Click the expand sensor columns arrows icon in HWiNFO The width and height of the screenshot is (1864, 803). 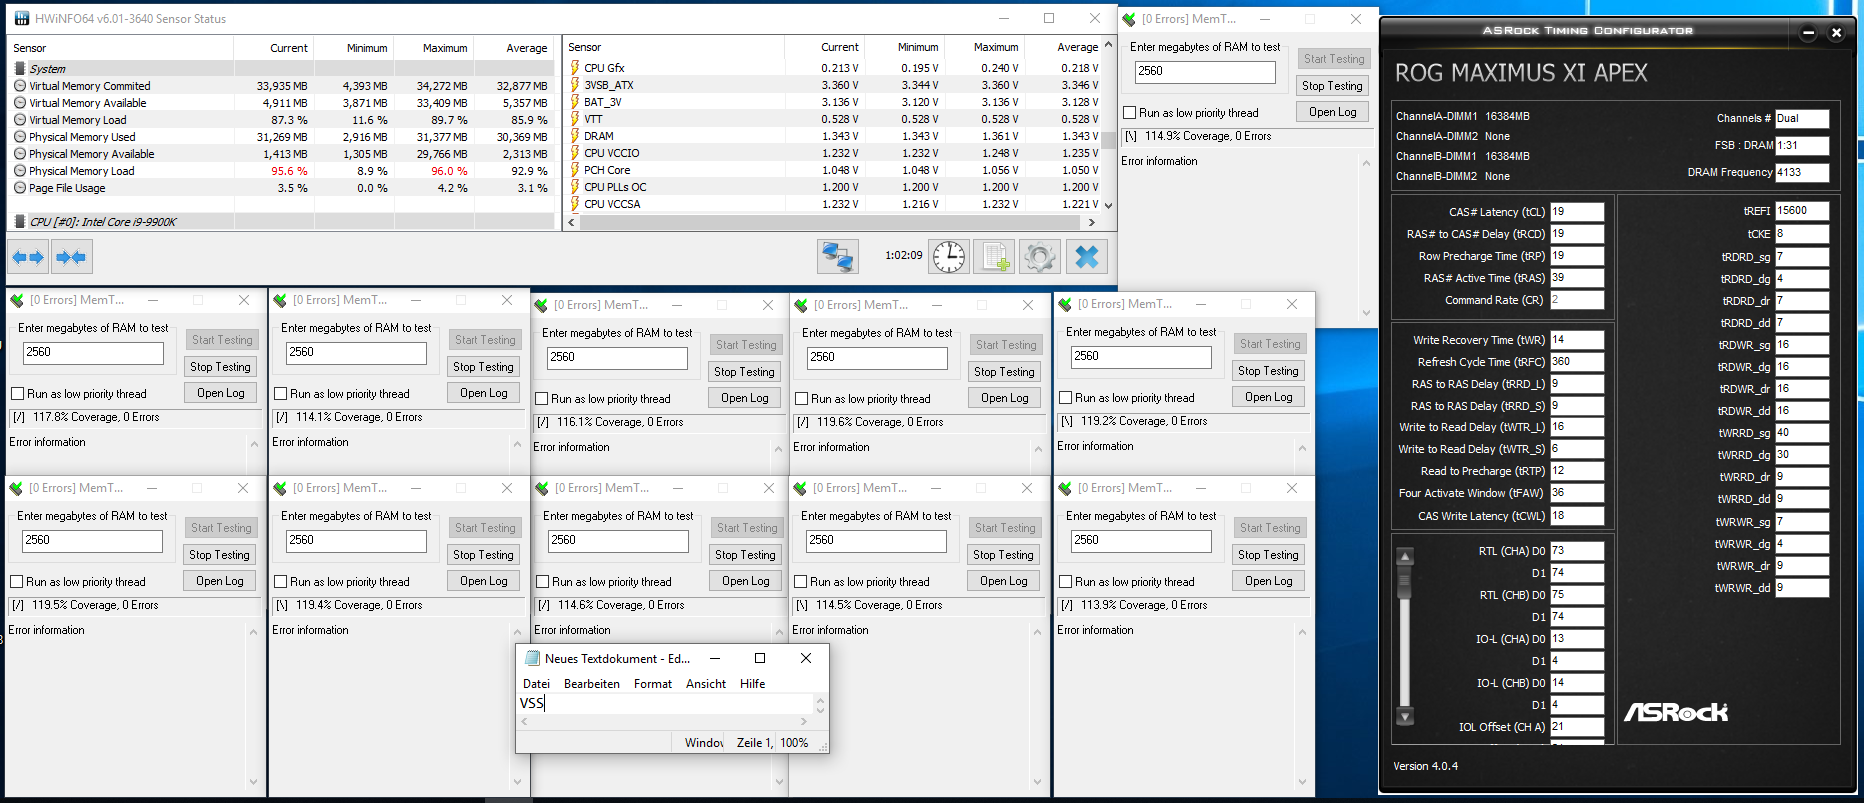pyautogui.click(x=28, y=257)
